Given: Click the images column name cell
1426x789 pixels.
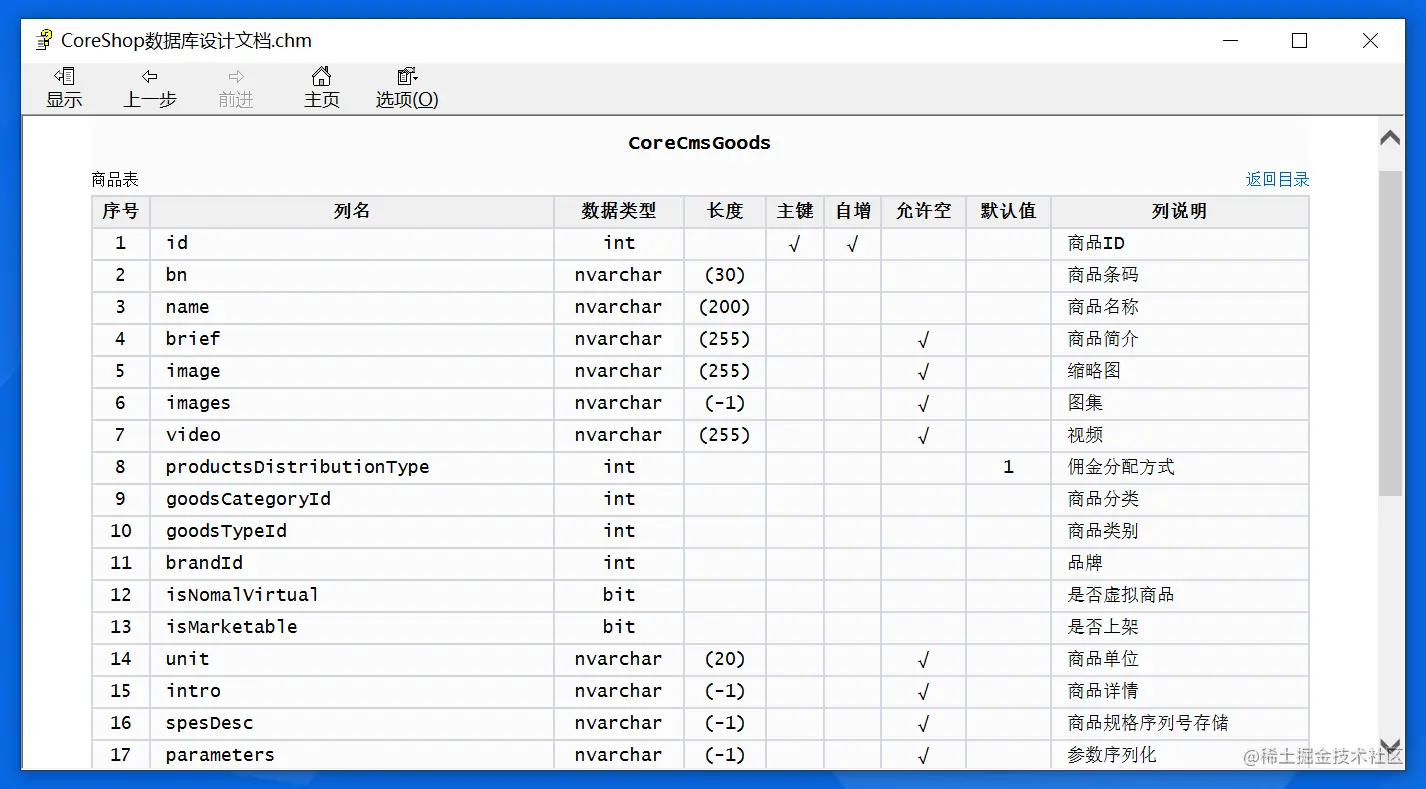Looking at the screenshot, I should [x=352, y=403].
